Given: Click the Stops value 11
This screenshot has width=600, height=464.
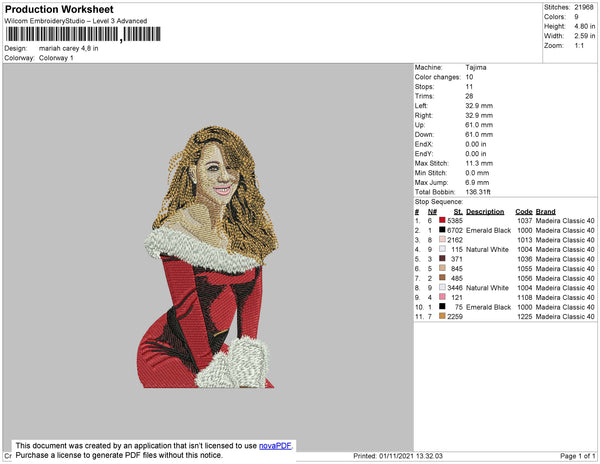Looking at the screenshot, I should pos(469,86).
